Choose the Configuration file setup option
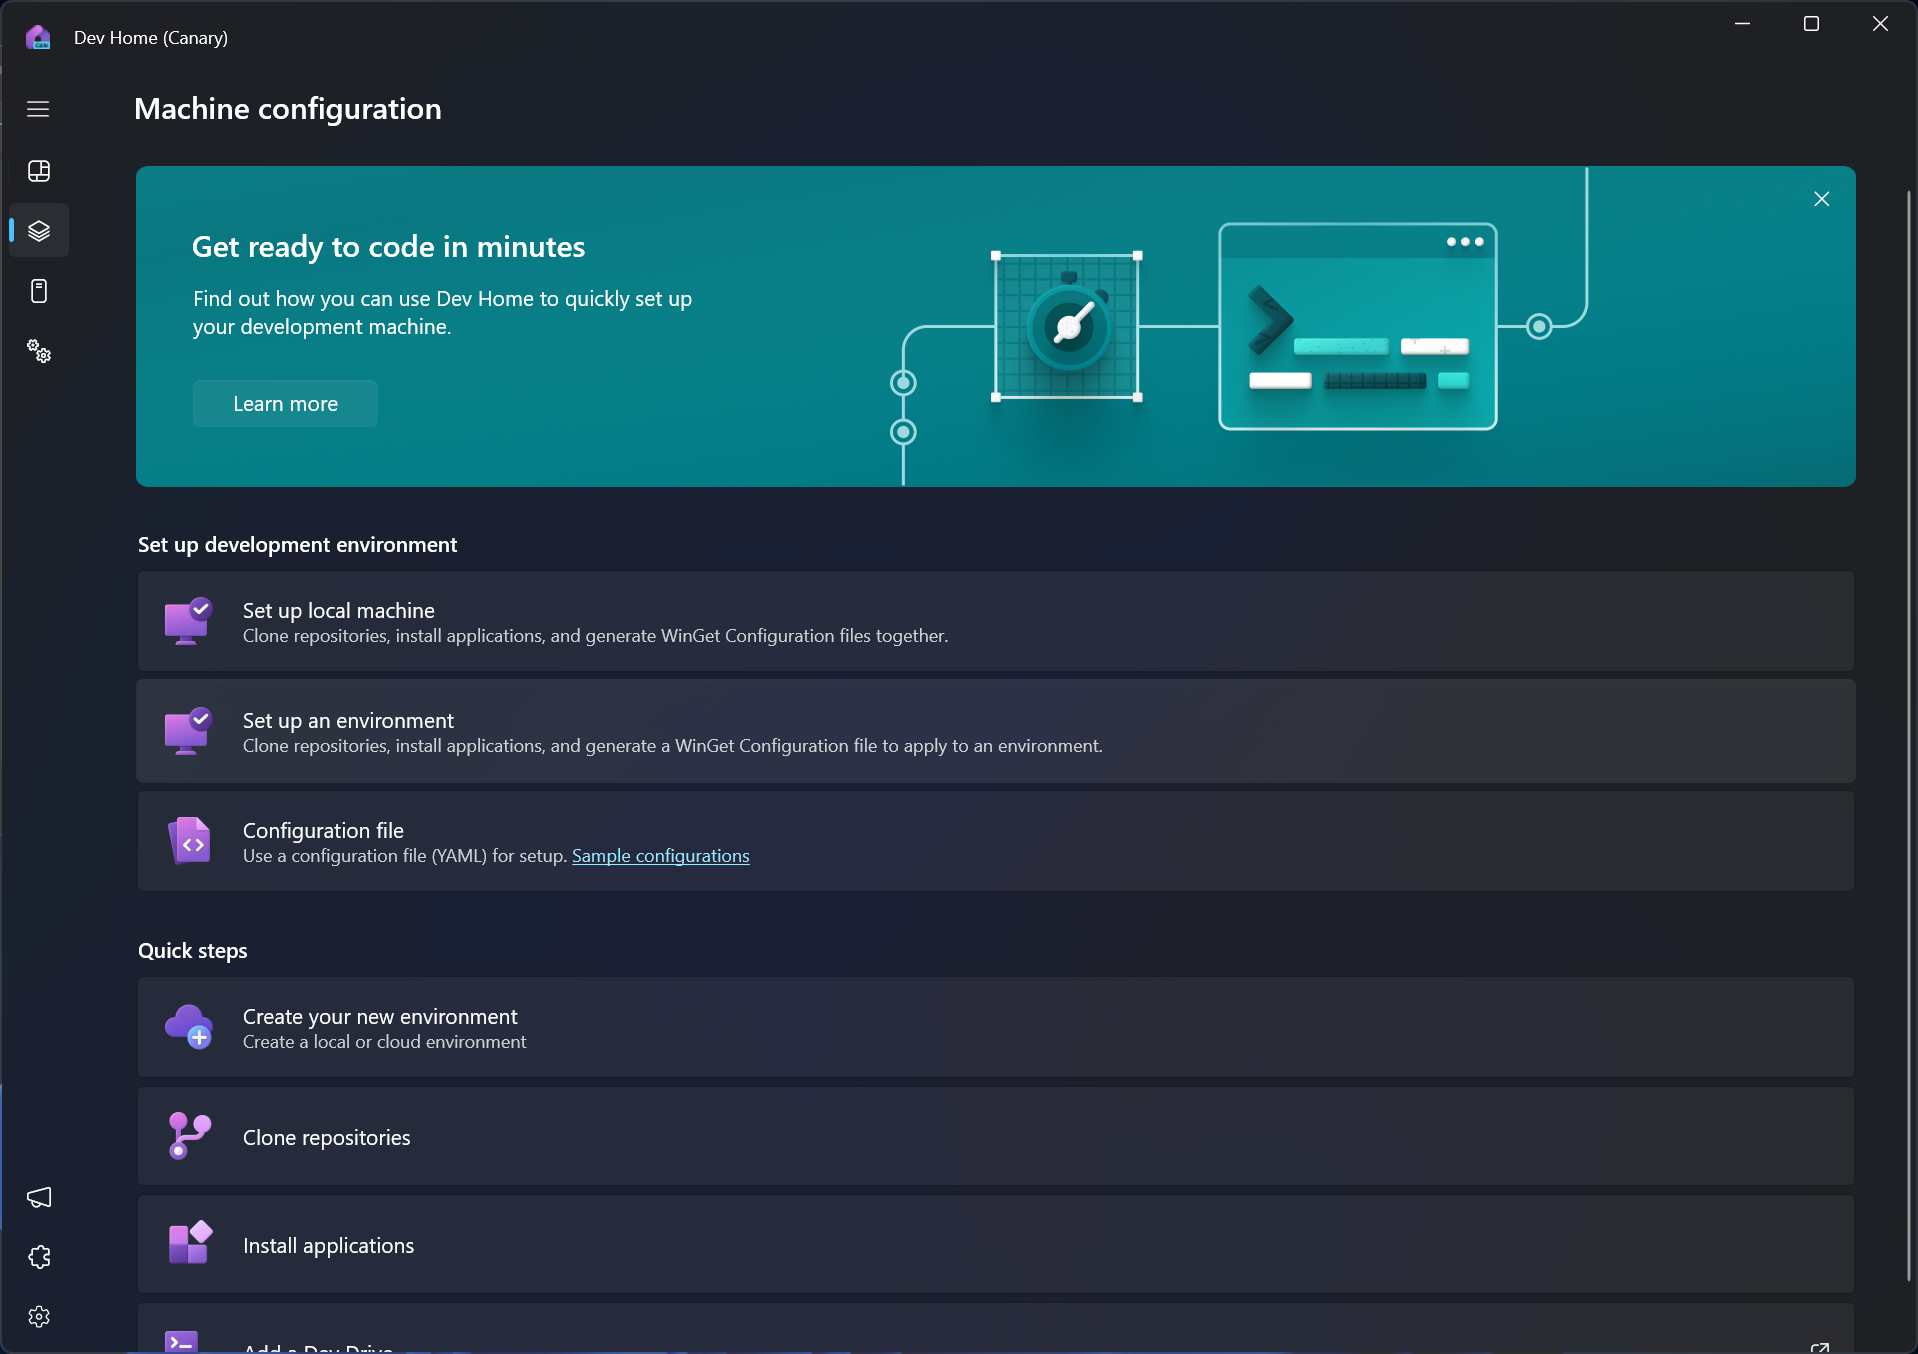This screenshot has width=1918, height=1354. coord(995,841)
